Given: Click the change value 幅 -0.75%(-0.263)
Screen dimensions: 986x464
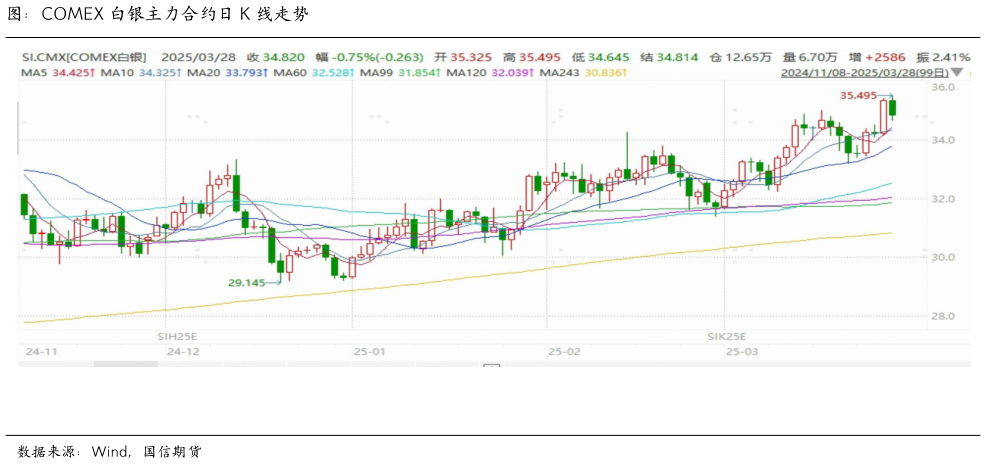Looking at the screenshot, I should tap(370, 57).
